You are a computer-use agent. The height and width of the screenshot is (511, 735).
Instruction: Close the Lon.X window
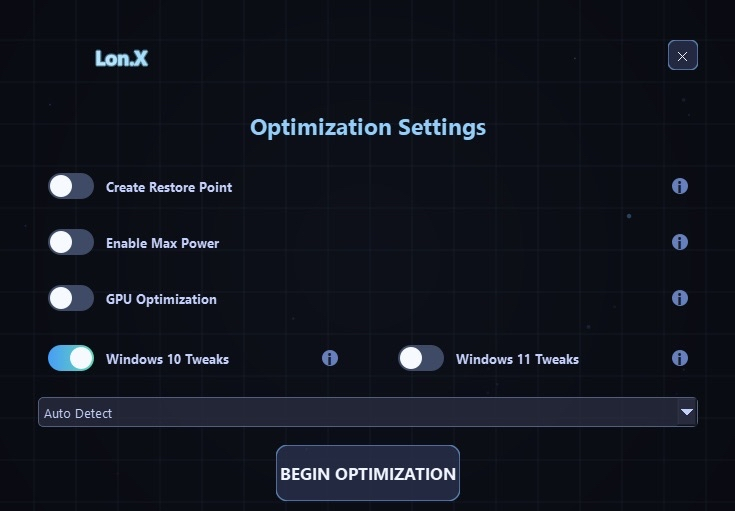coord(682,56)
